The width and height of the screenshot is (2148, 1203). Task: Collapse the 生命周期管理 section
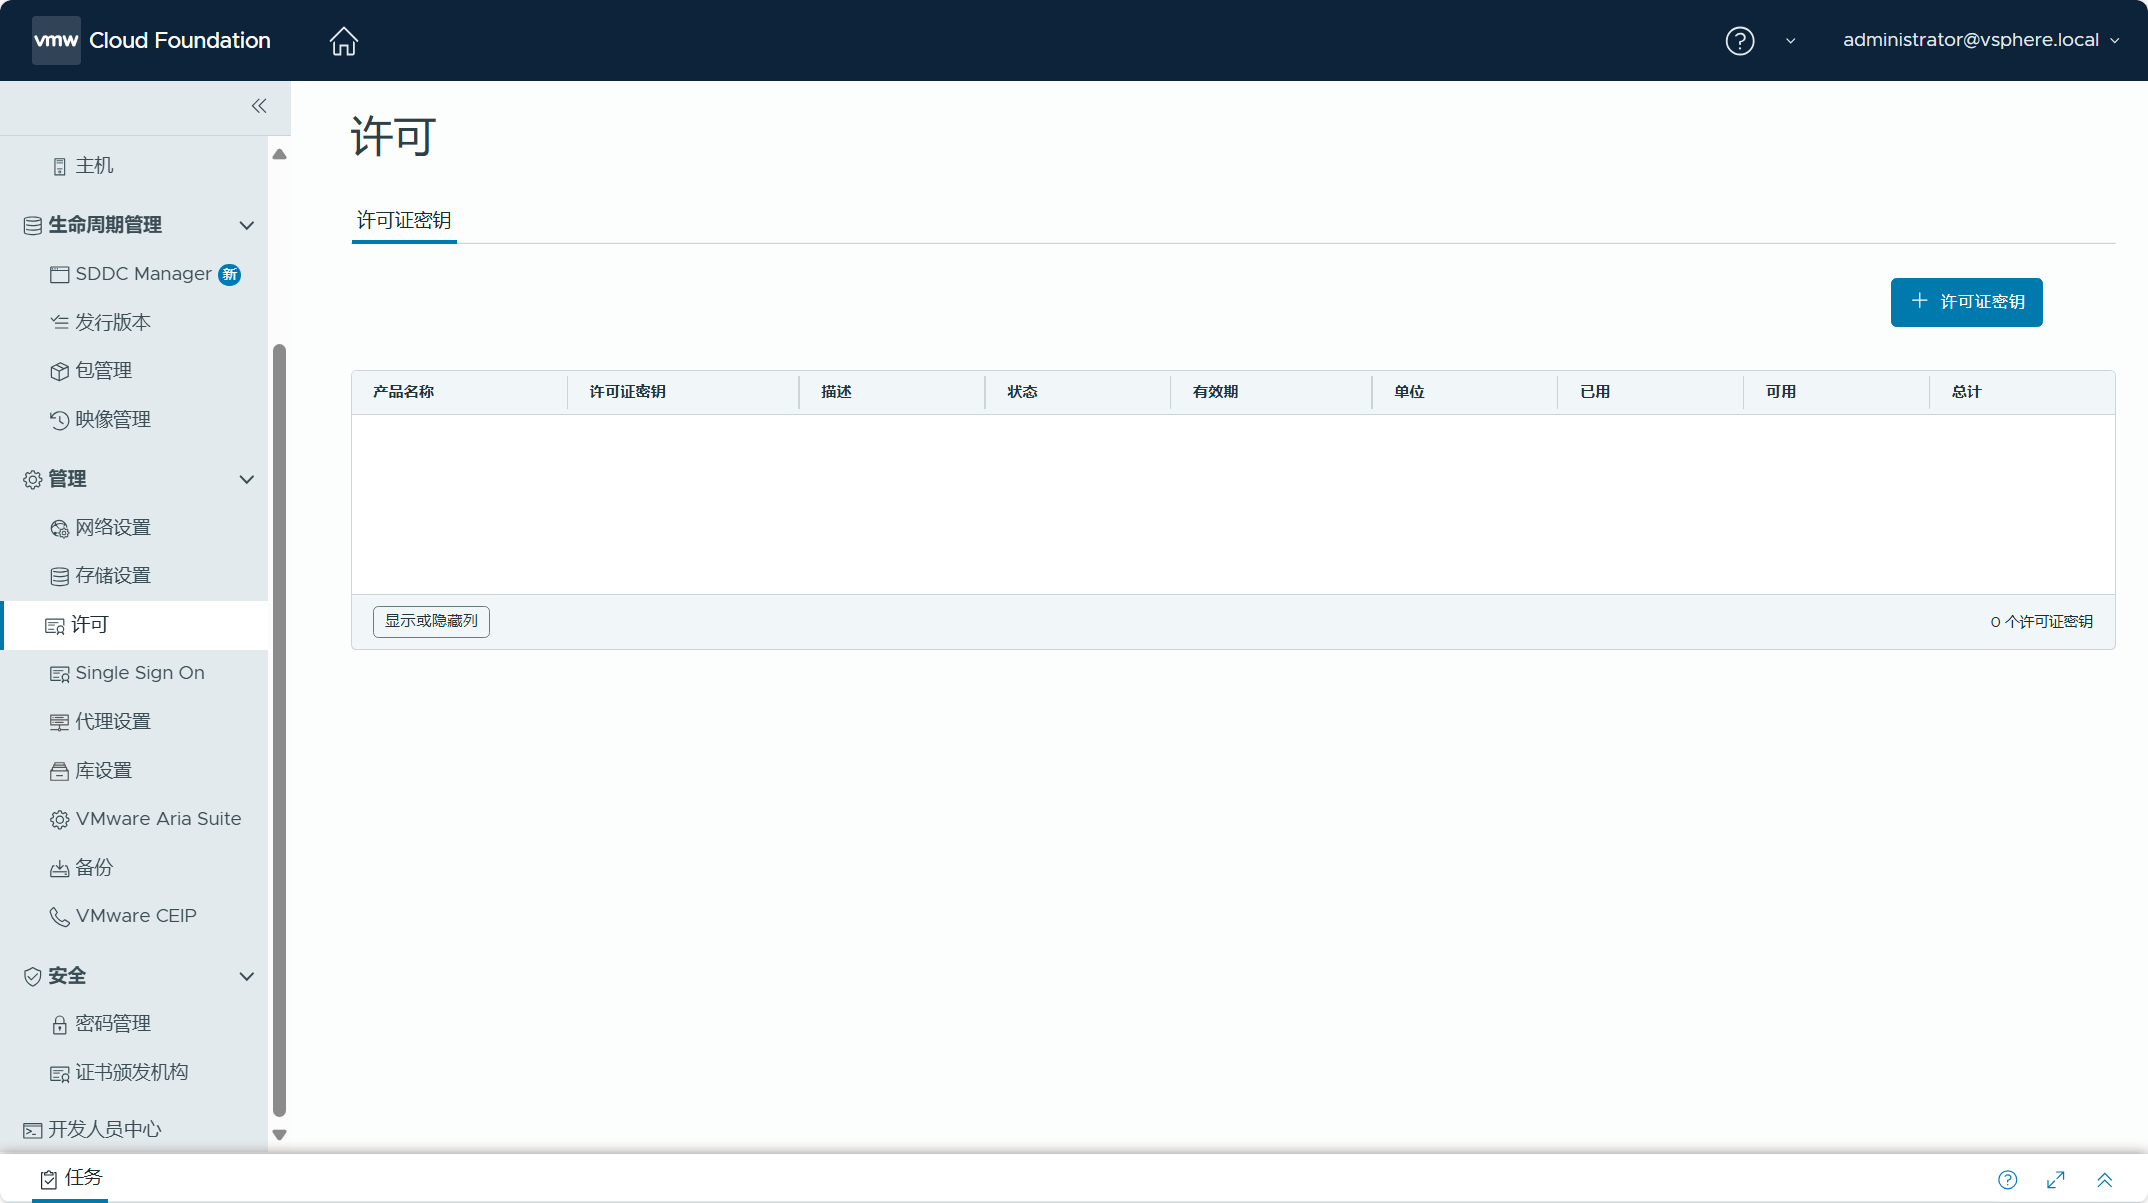(x=246, y=226)
